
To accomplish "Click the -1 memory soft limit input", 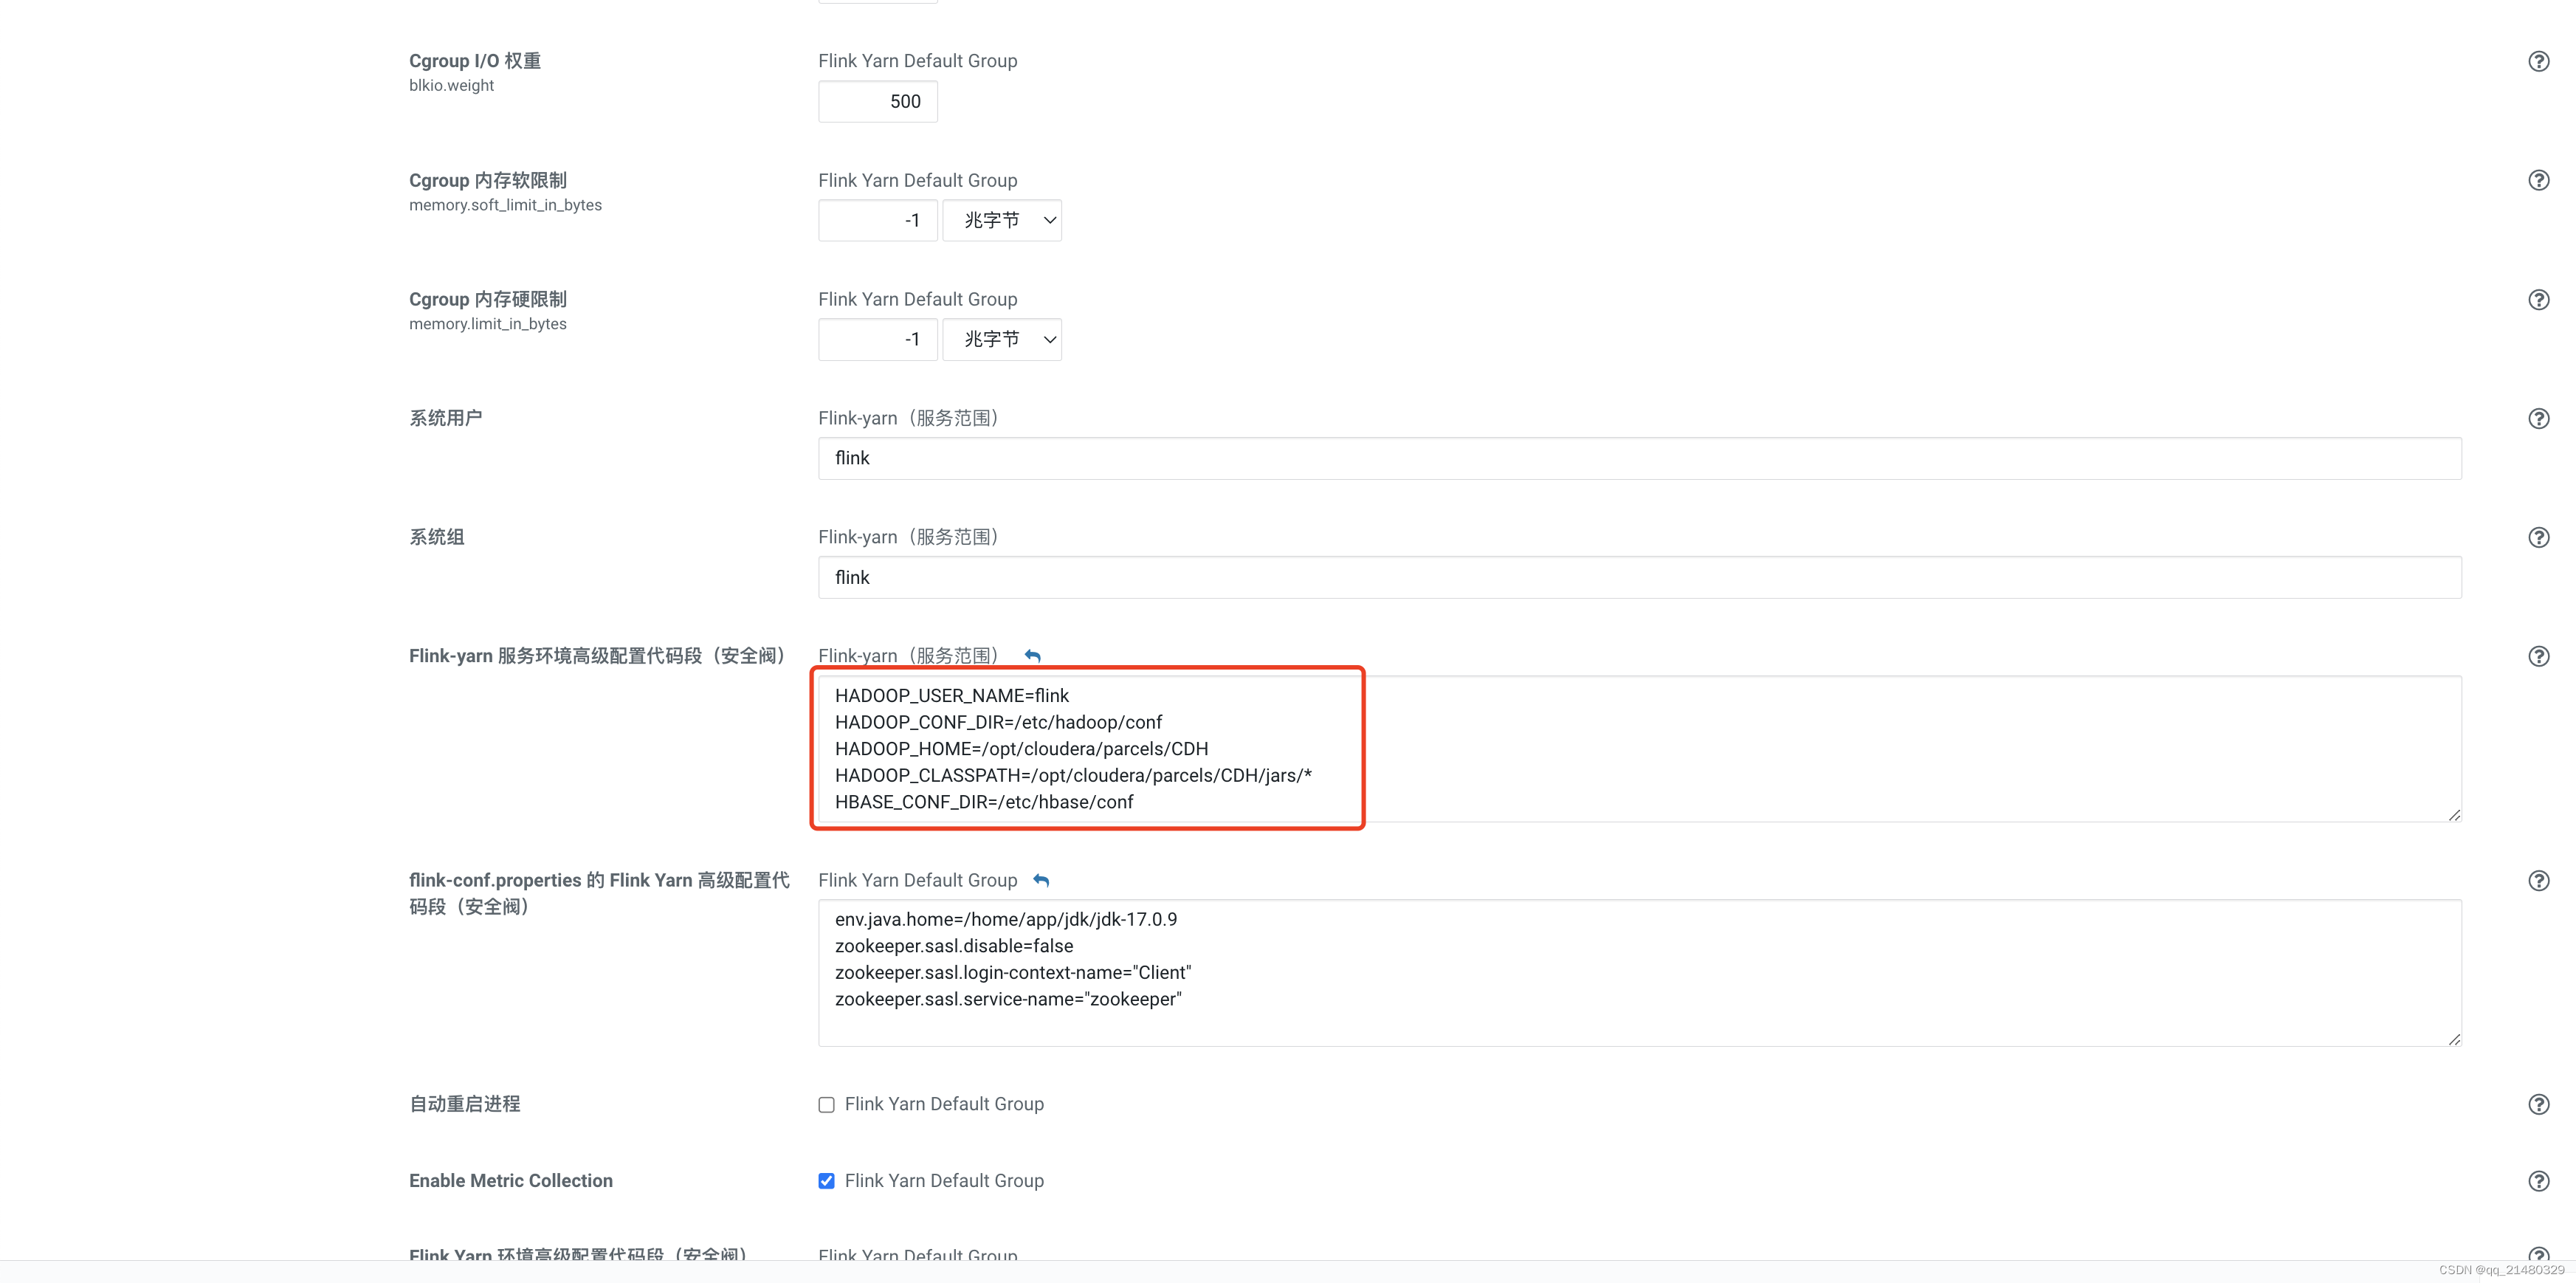I will (x=877, y=220).
